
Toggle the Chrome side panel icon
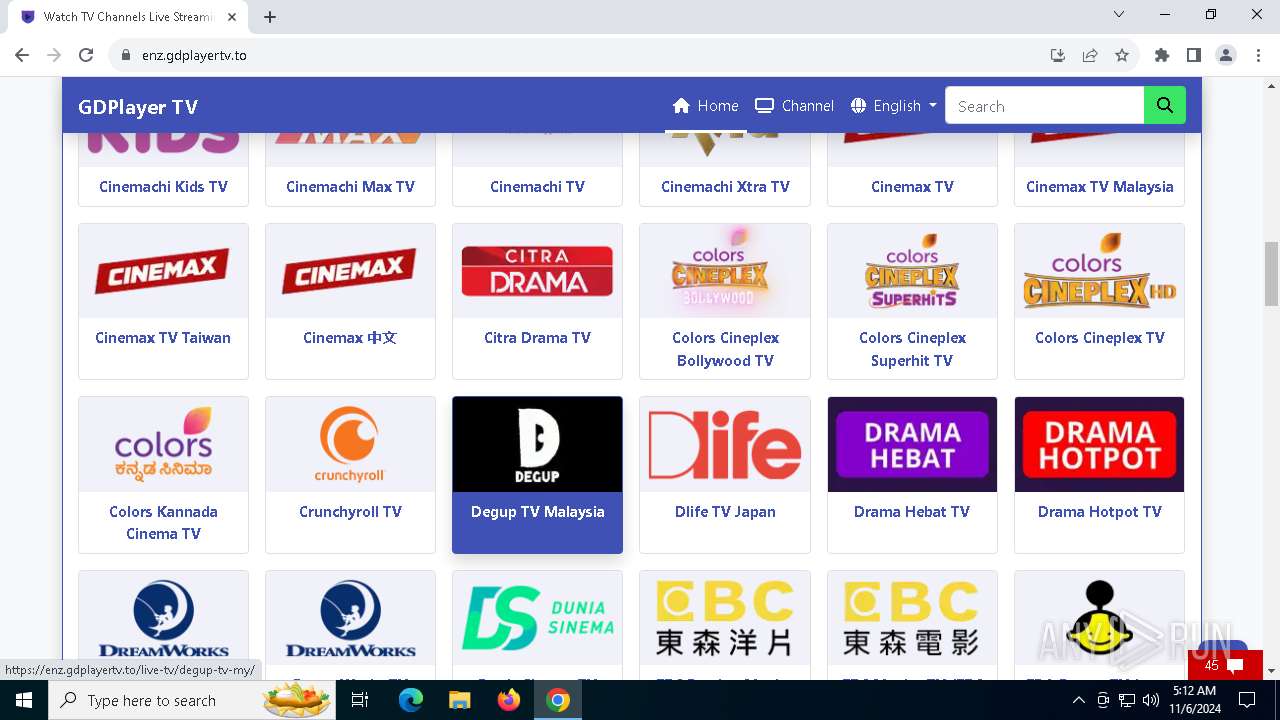[x=1194, y=55]
